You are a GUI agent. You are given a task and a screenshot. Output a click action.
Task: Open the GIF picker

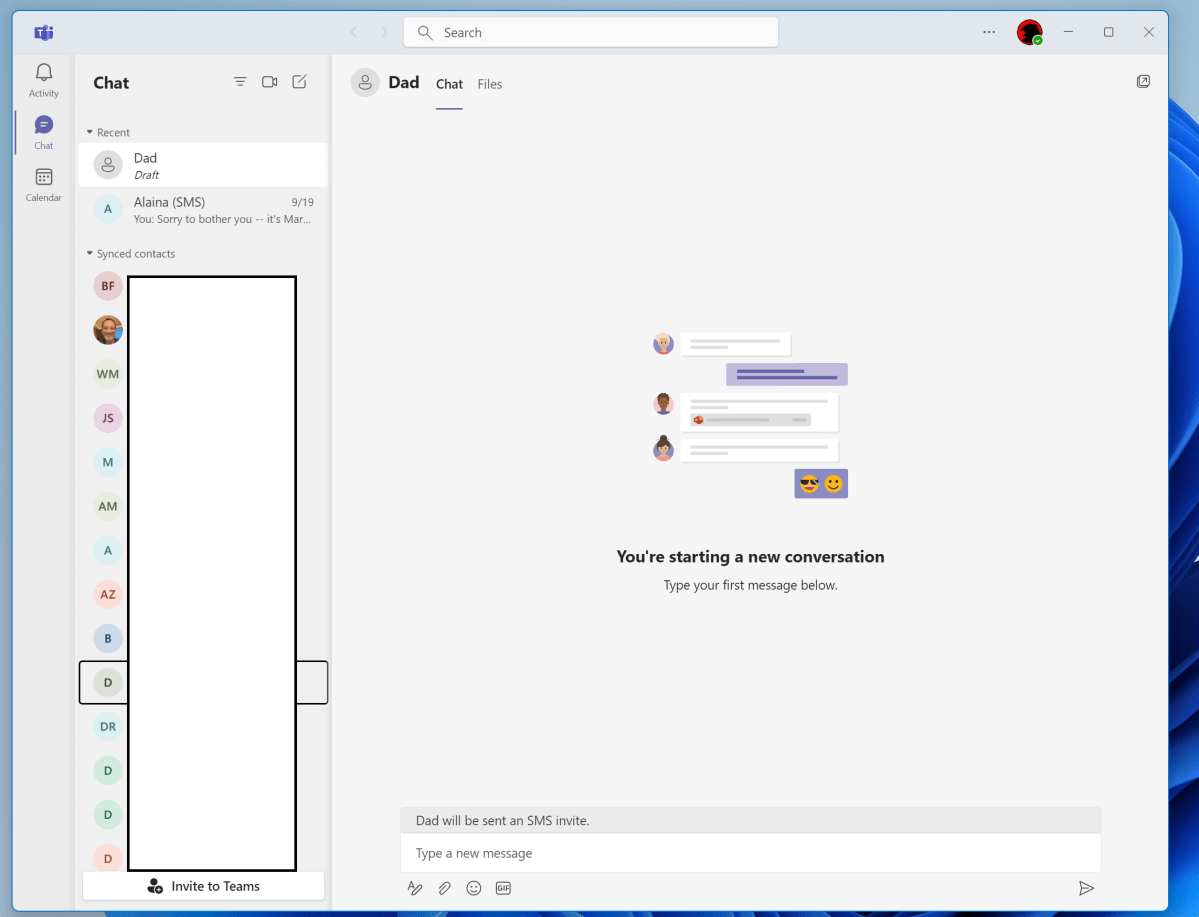pos(503,888)
